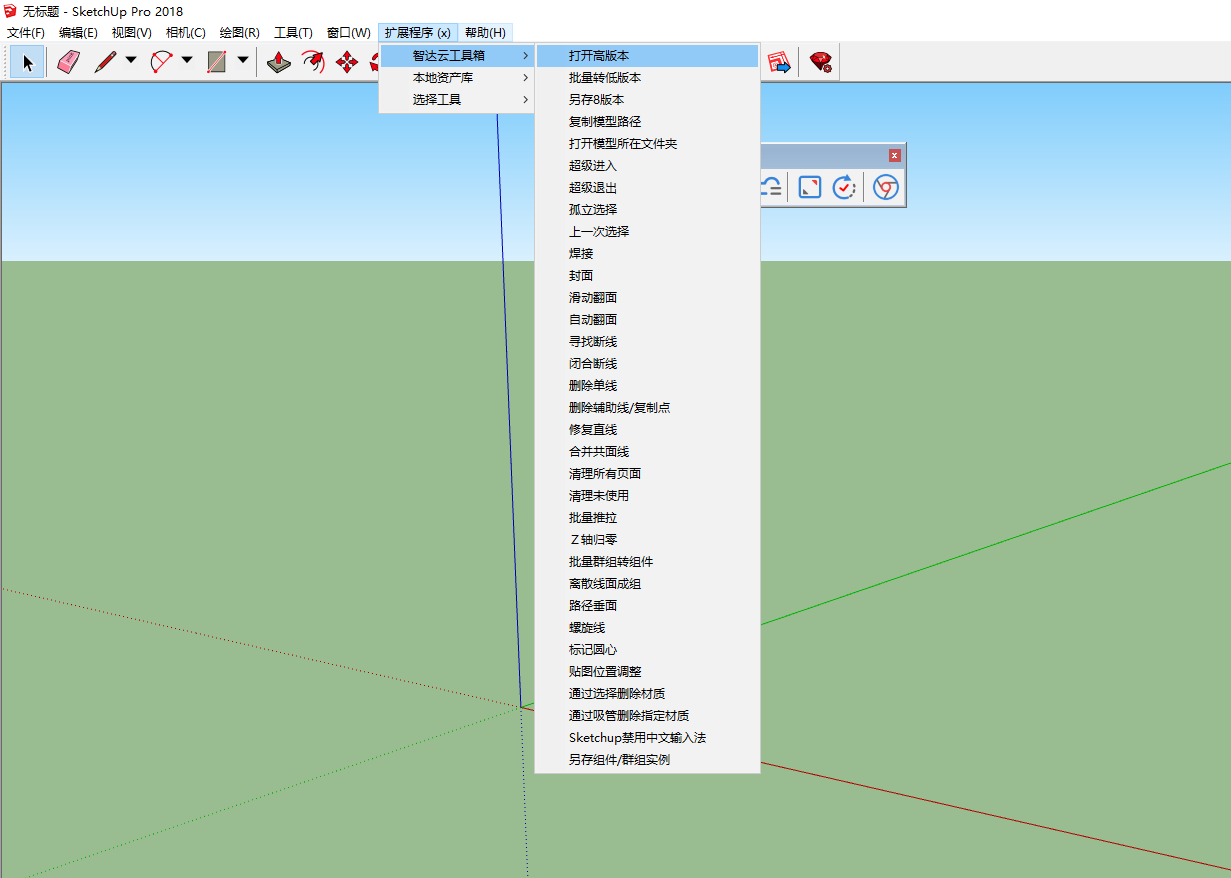Select the arrow Select tool
Screen dimensions: 1231x878
[28, 63]
